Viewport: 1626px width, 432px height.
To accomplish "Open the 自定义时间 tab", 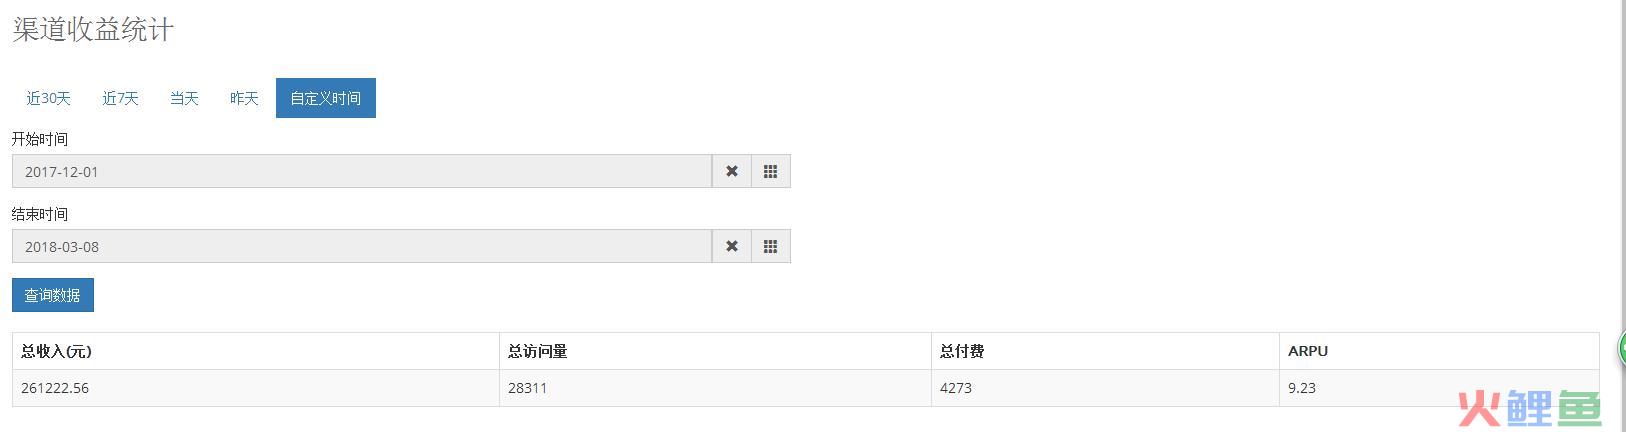I will click(x=326, y=98).
